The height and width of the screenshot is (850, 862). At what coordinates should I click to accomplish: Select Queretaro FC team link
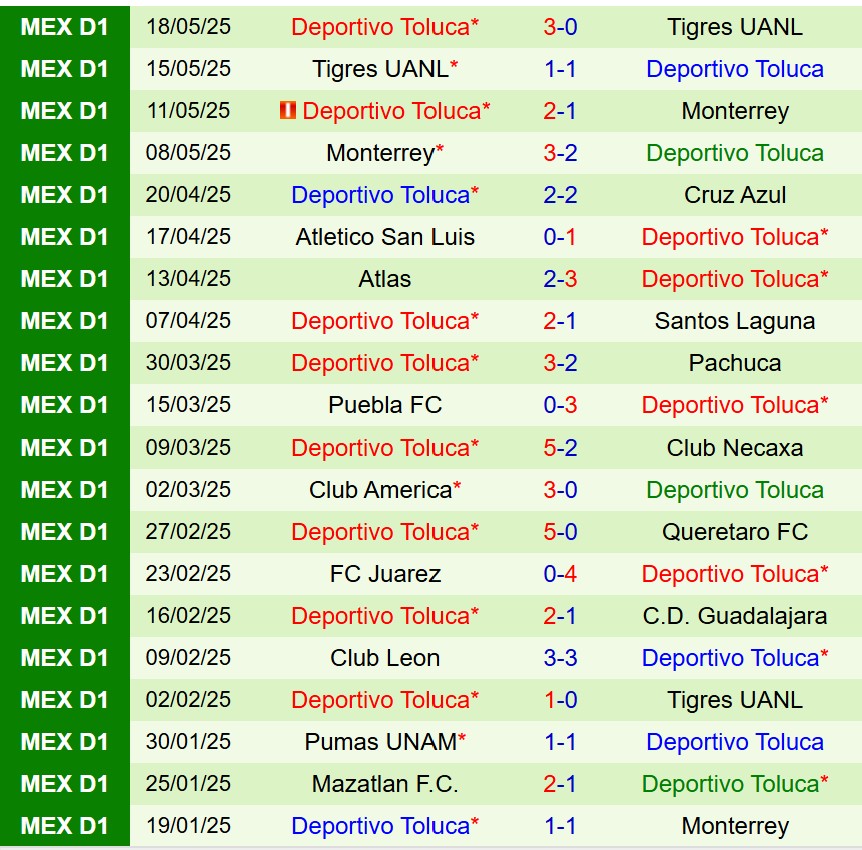point(735,532)
